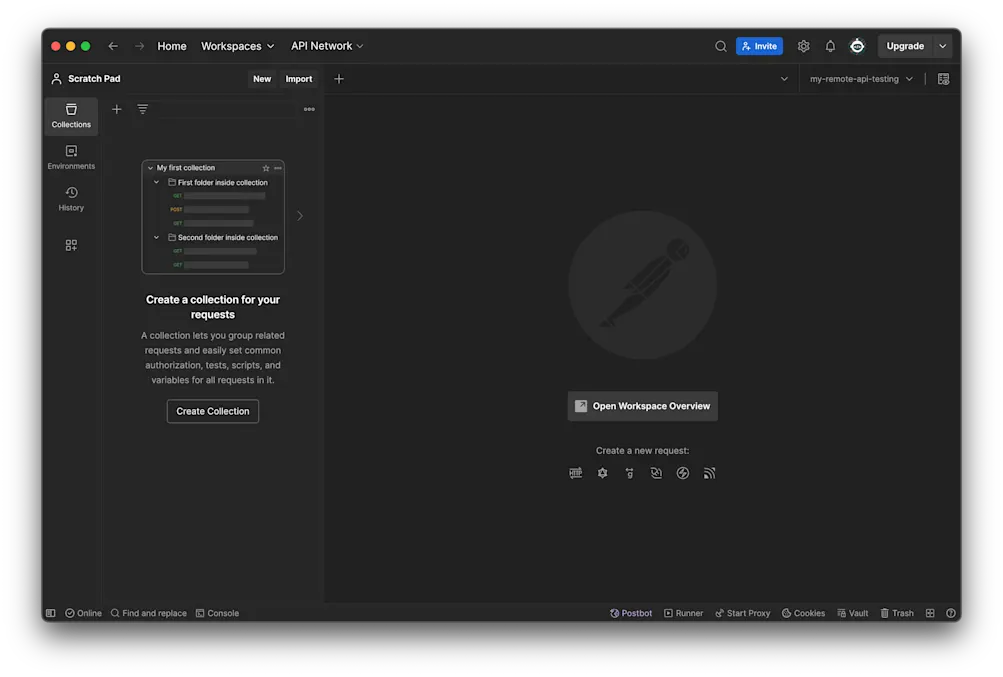This screenshot has width=1003, height=677.
Task: Open the API Network dropdown
Action: 327,46
